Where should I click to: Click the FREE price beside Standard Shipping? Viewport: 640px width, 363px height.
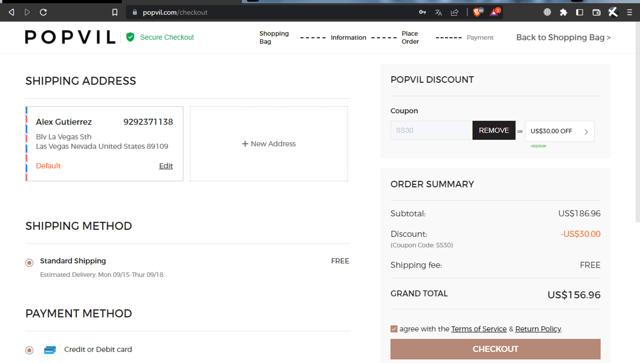point(340,261)
